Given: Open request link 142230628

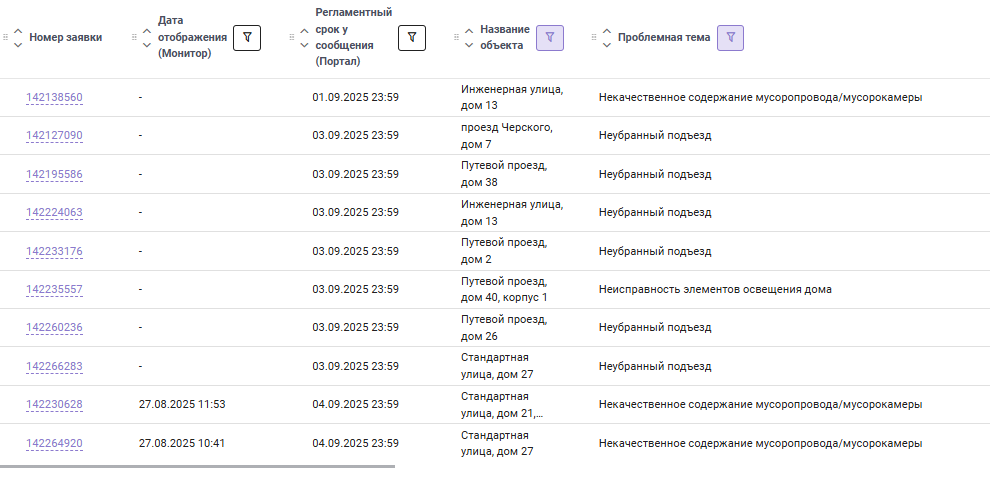Looking at the screenshot, I should point(54,404).
